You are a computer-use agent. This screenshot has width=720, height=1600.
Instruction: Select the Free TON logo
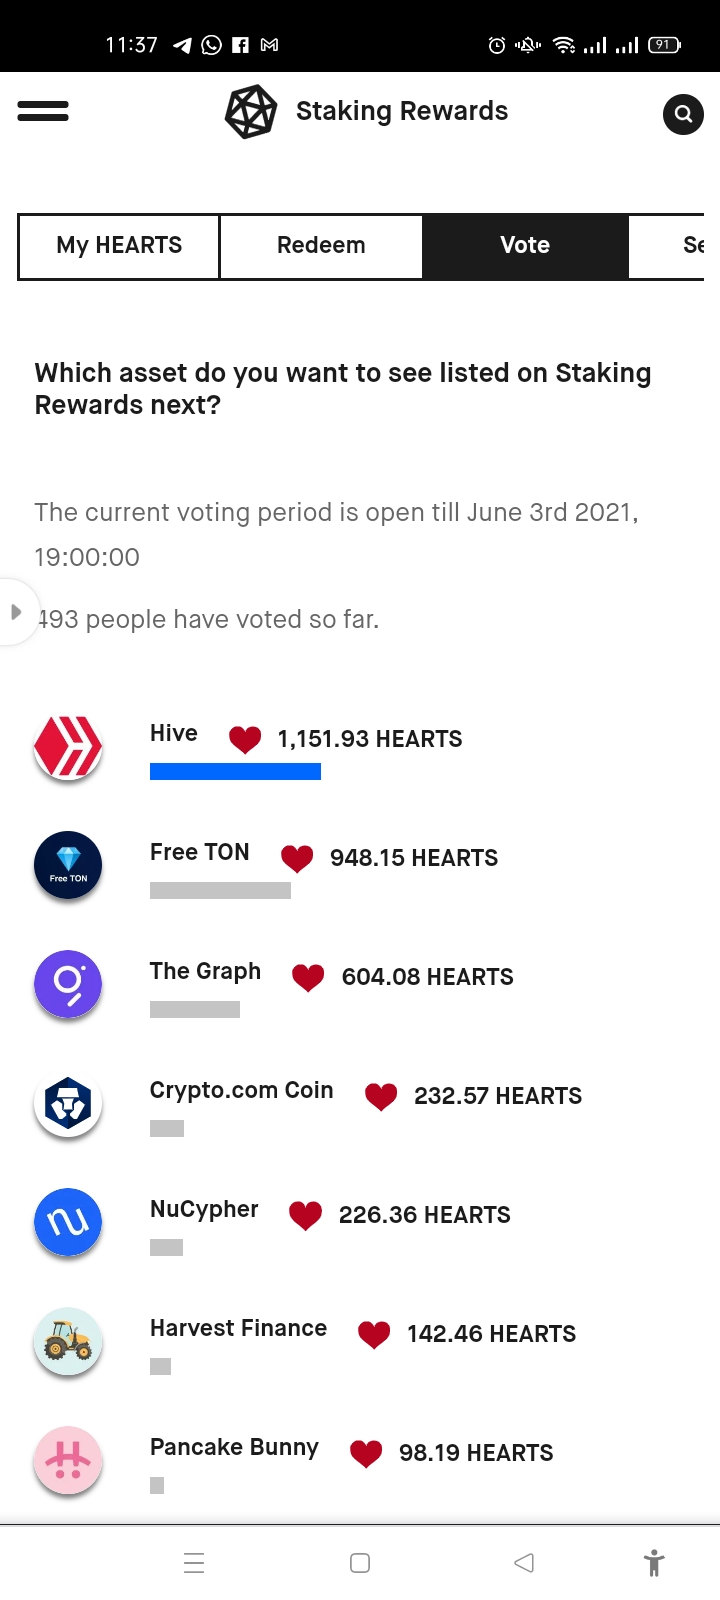(68, 865)
